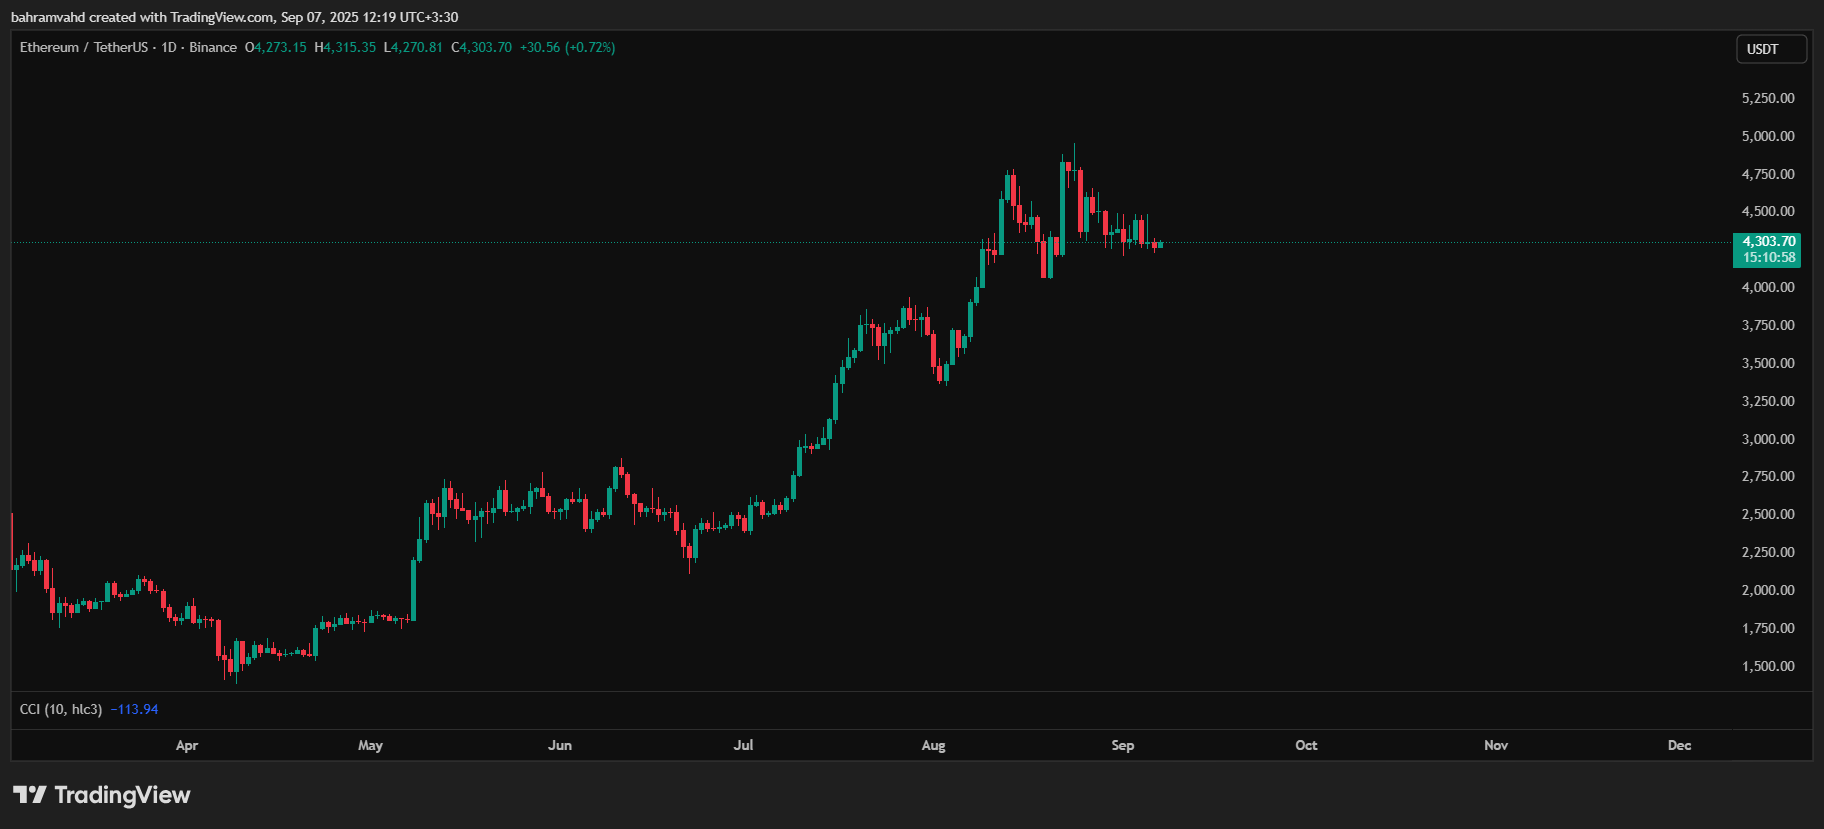Click the +30.56 (+0.72%) change value
The height and width of the screenshot is (829, 1824).
click(x=567, y=47)
